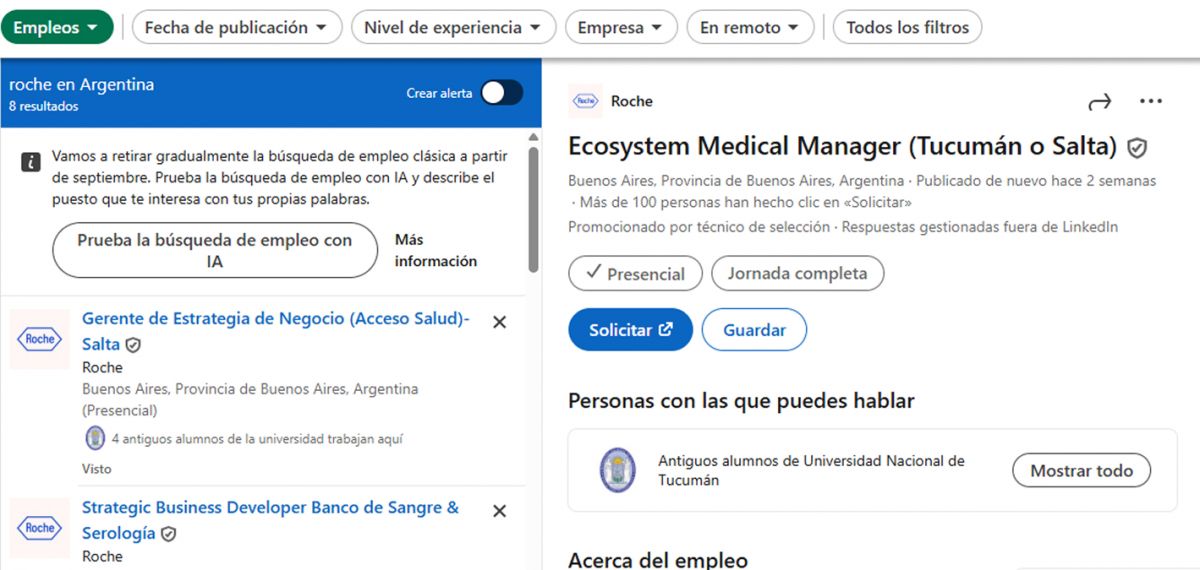The height and width of the screenshot is (570, 1200).
Task: Click Prueba la búsqueda de empleo con IA
Action: coord(215,250)
